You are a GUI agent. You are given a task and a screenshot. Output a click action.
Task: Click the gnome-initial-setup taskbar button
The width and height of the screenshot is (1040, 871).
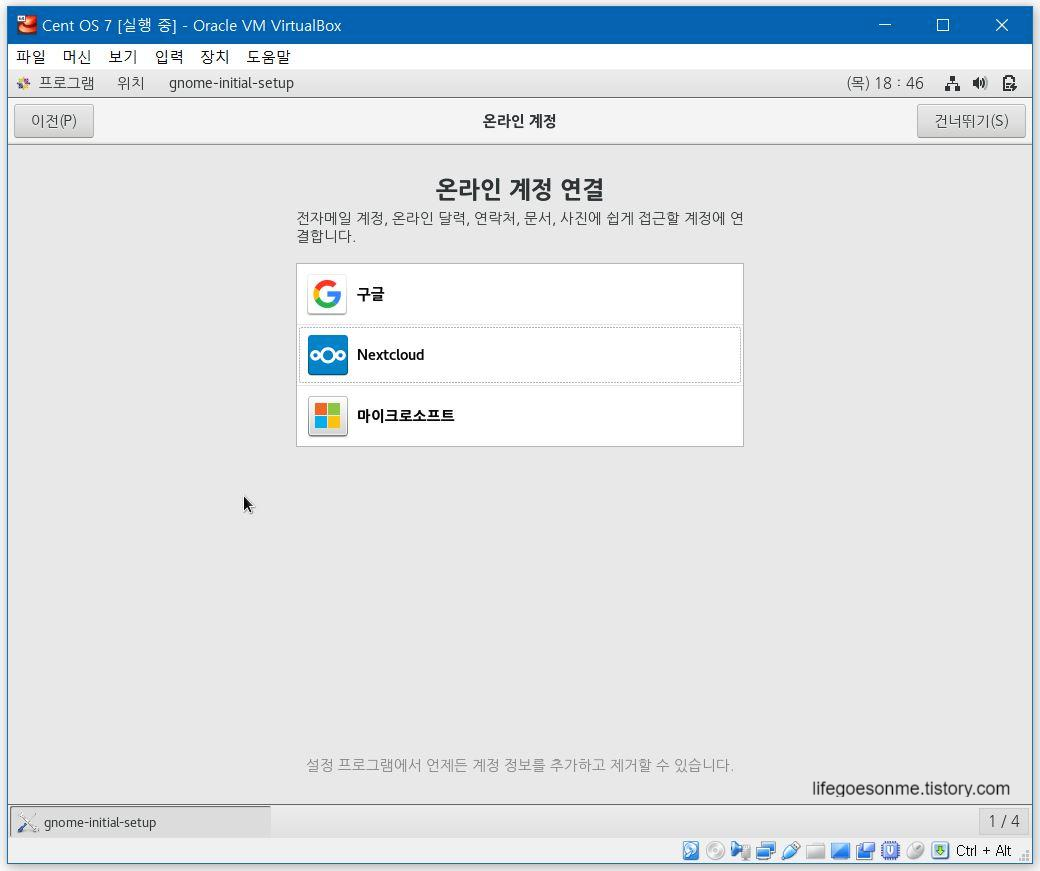point(141,823)
